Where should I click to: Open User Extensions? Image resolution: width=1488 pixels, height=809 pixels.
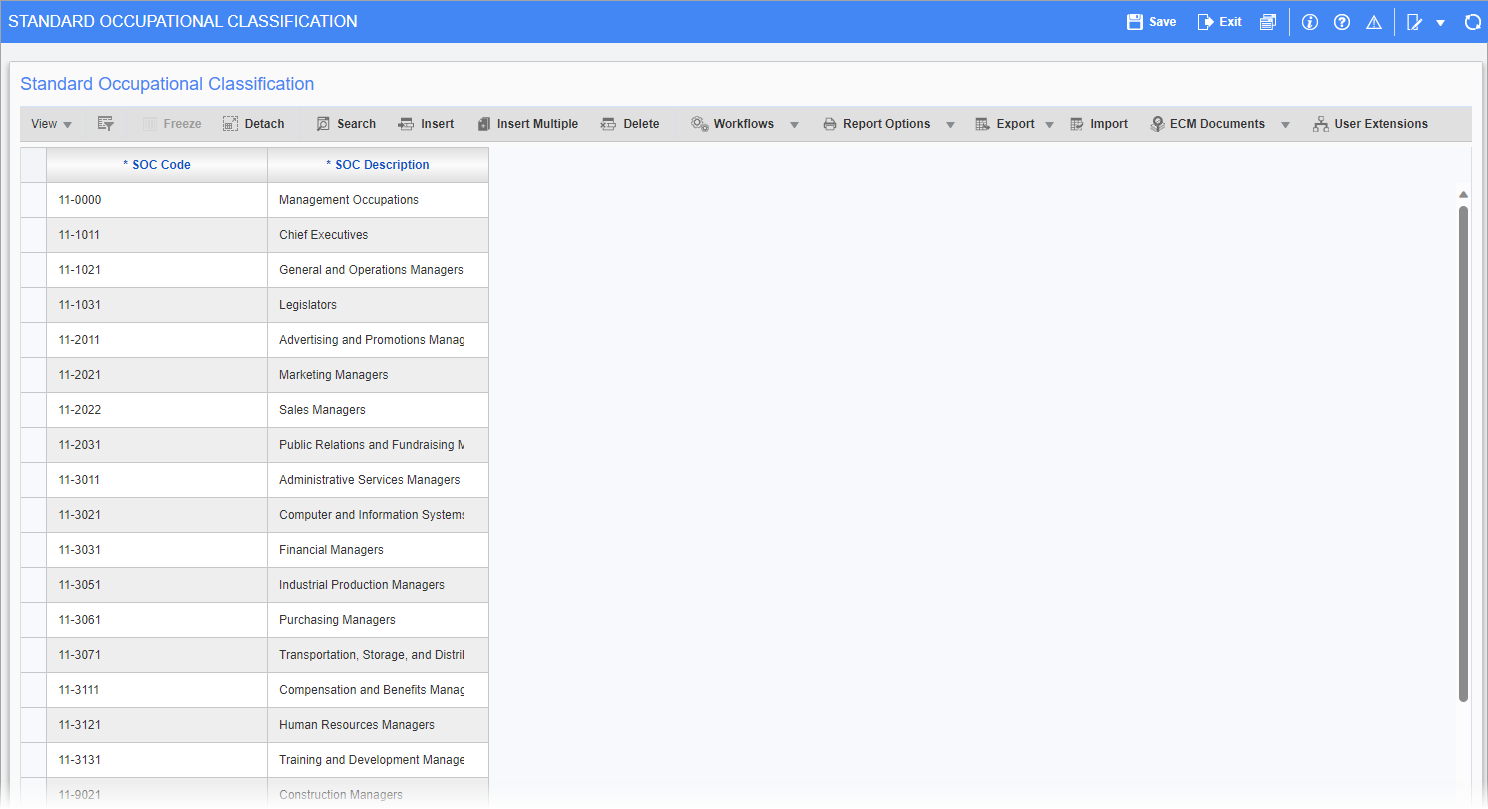click(x=1370, y=124)
